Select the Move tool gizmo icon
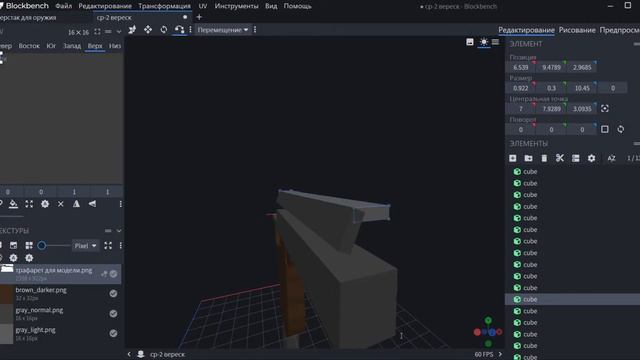The width and height of the screenshot is (640, 360). (132, 29)
